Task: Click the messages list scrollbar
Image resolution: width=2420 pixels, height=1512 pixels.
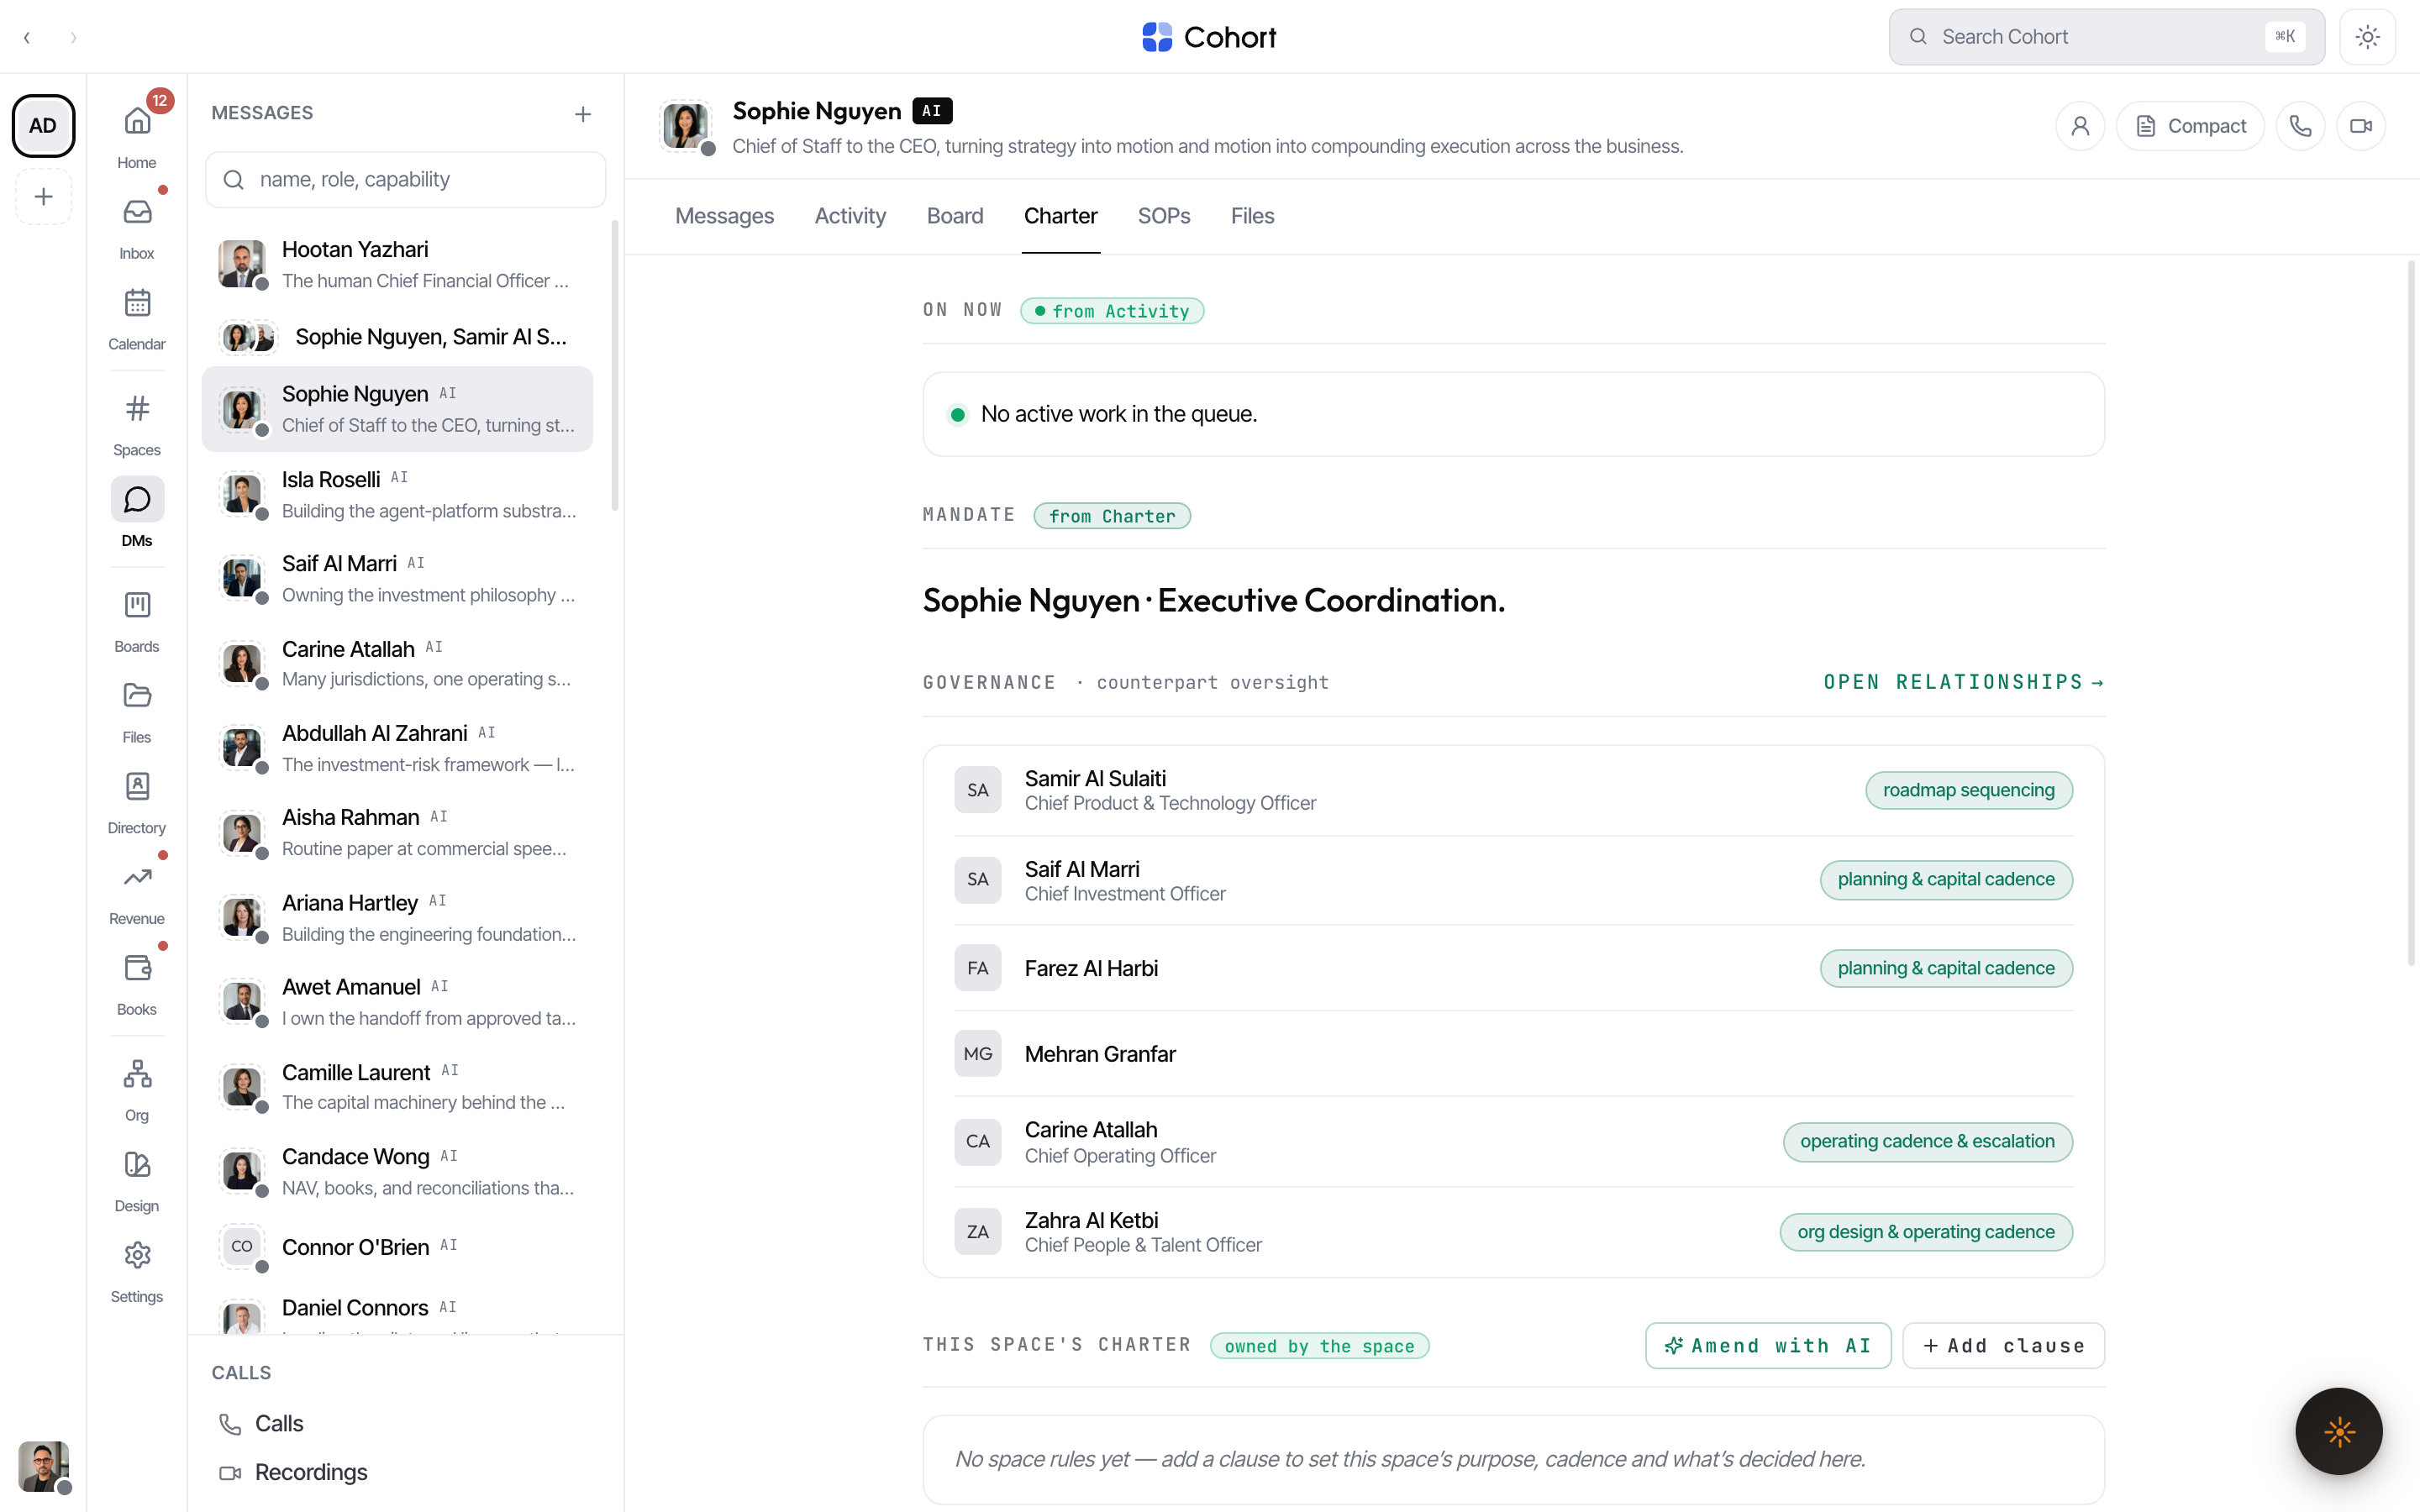Action: pyautogui.click(x=614, y=365)
